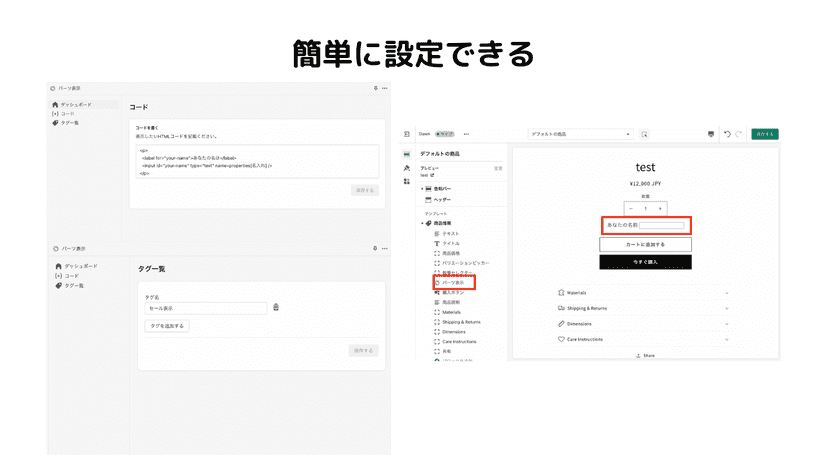Open the app embeds icon in the left rail
828x466 pixels.
(x=407, y=181)
